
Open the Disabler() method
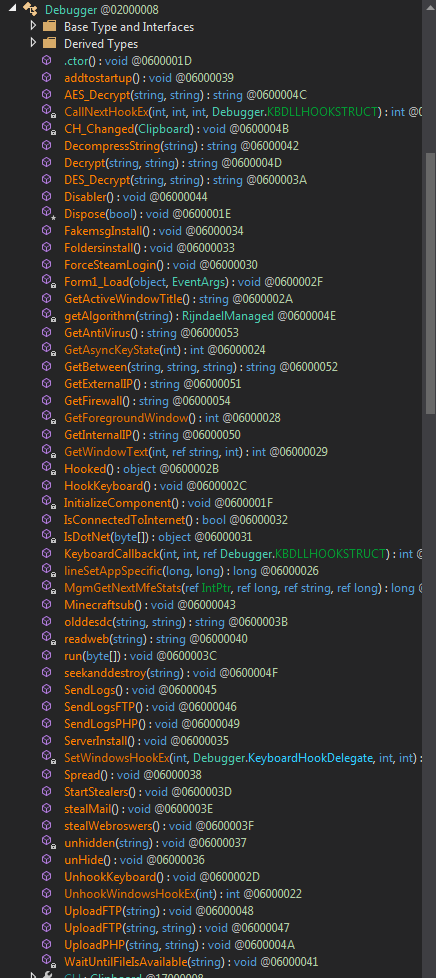pos(135,196)
